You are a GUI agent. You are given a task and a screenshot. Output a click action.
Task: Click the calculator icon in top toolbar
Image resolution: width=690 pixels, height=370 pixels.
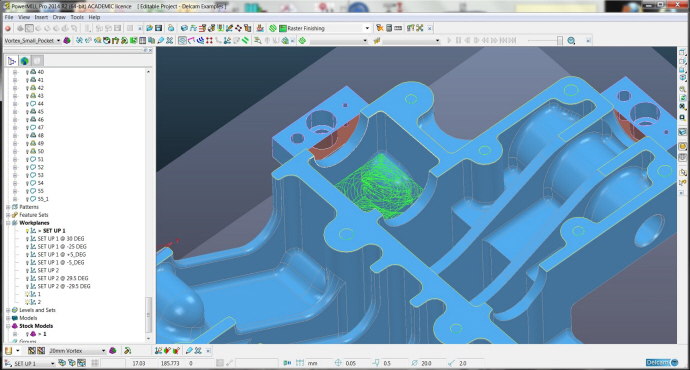(x=389, y=28)
